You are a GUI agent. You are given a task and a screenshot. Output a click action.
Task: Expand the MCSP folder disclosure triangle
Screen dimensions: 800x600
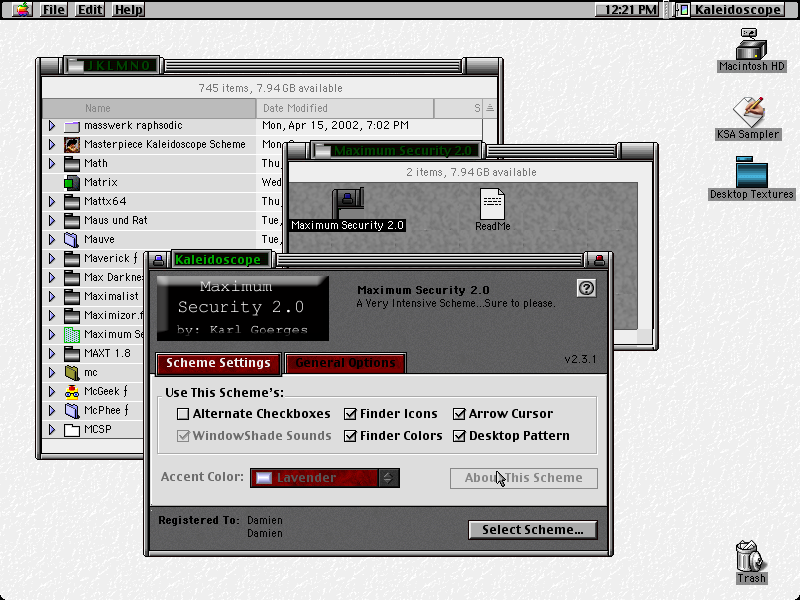52,430
